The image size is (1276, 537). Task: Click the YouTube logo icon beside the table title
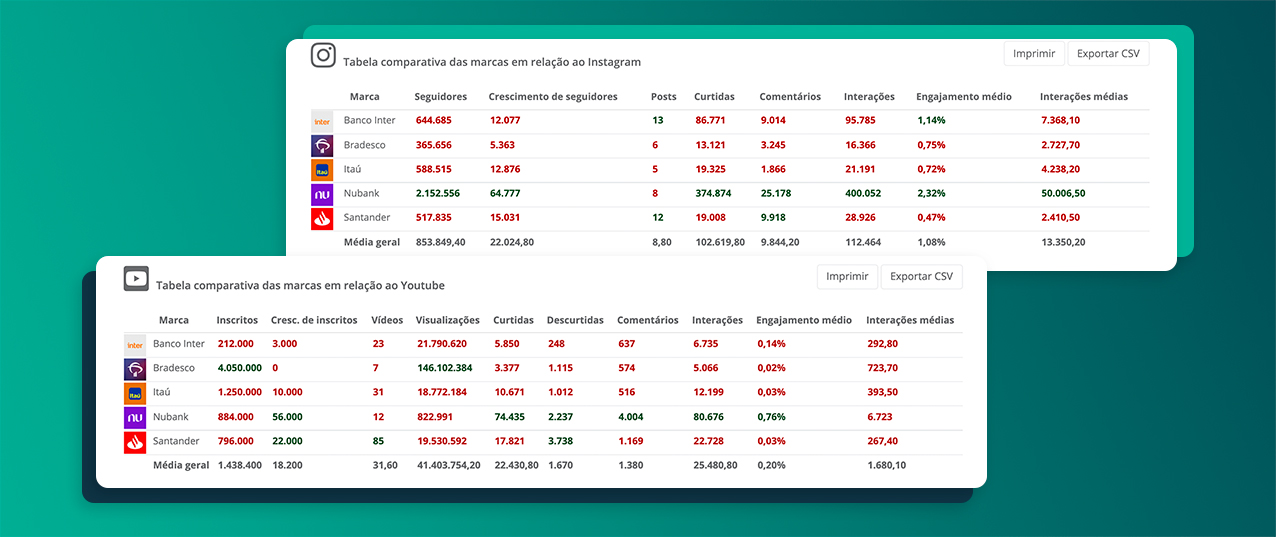(136, 279)
